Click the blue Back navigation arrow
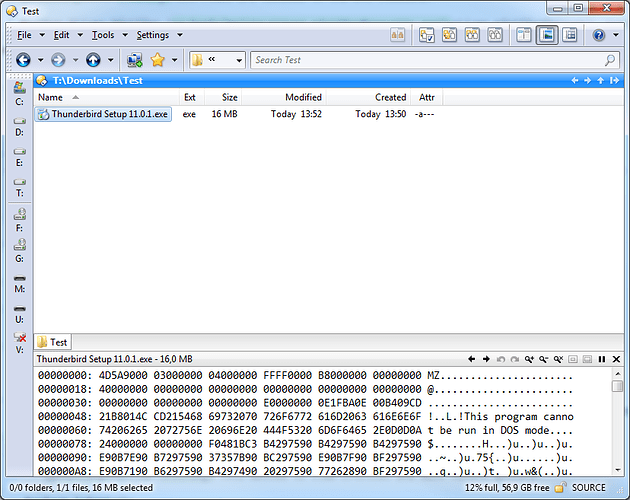The height and width of the screenshot is (500, 630). point(23,60)
